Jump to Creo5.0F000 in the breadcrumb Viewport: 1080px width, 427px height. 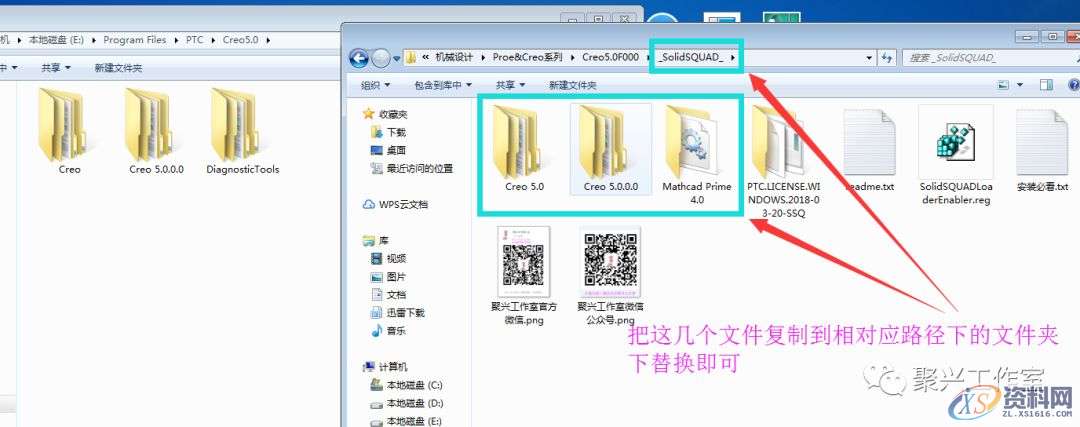(610, 58)
